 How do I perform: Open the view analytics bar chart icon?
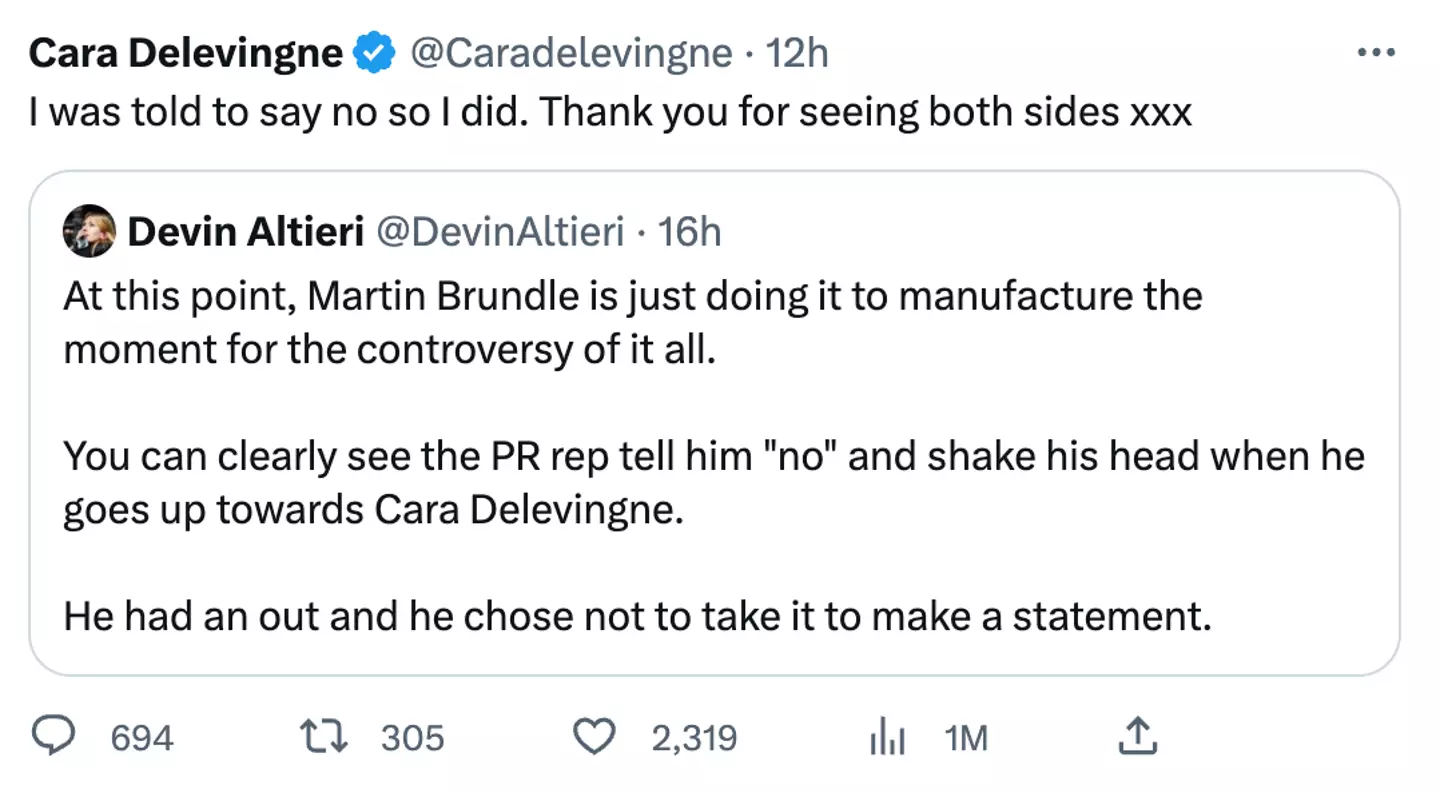pos(886,739)
